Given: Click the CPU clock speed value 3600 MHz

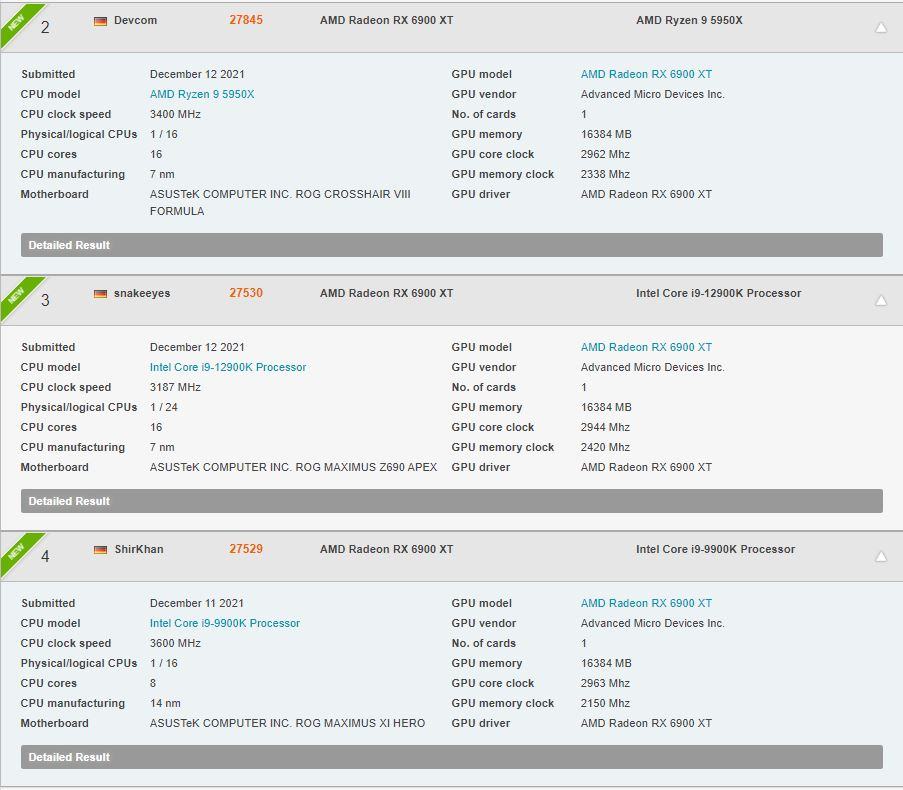Looking at the screenshot, I should 175,643.
